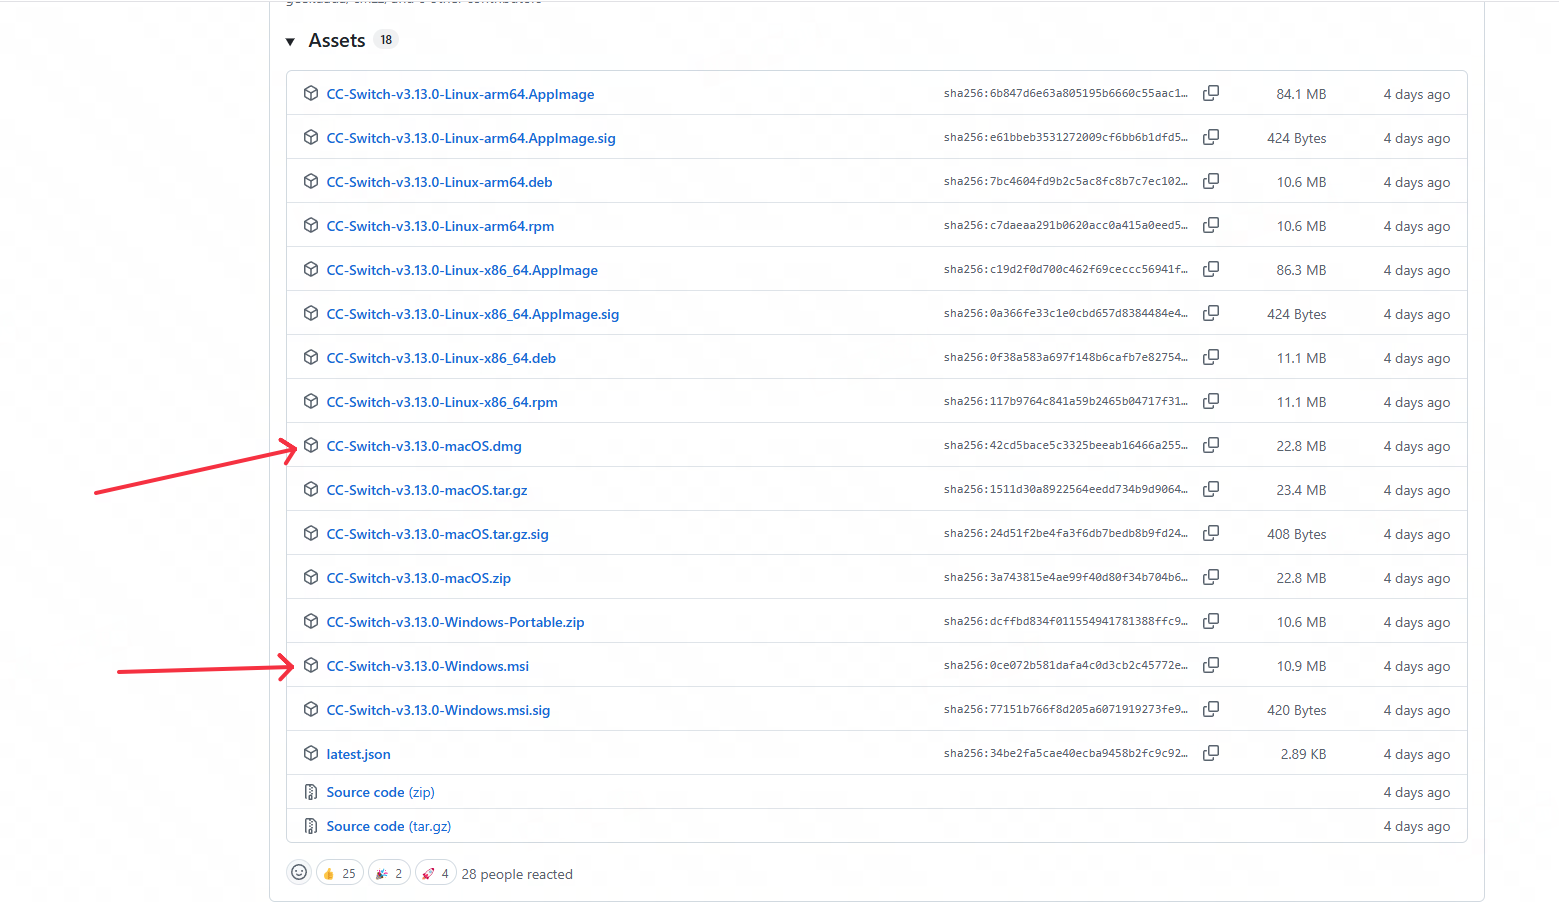This screenshot has height=902, width=1559.
Task: Click package icon beside Linux-arm64.AppImage
Action: pyautogui.click(x=311, y=93)
